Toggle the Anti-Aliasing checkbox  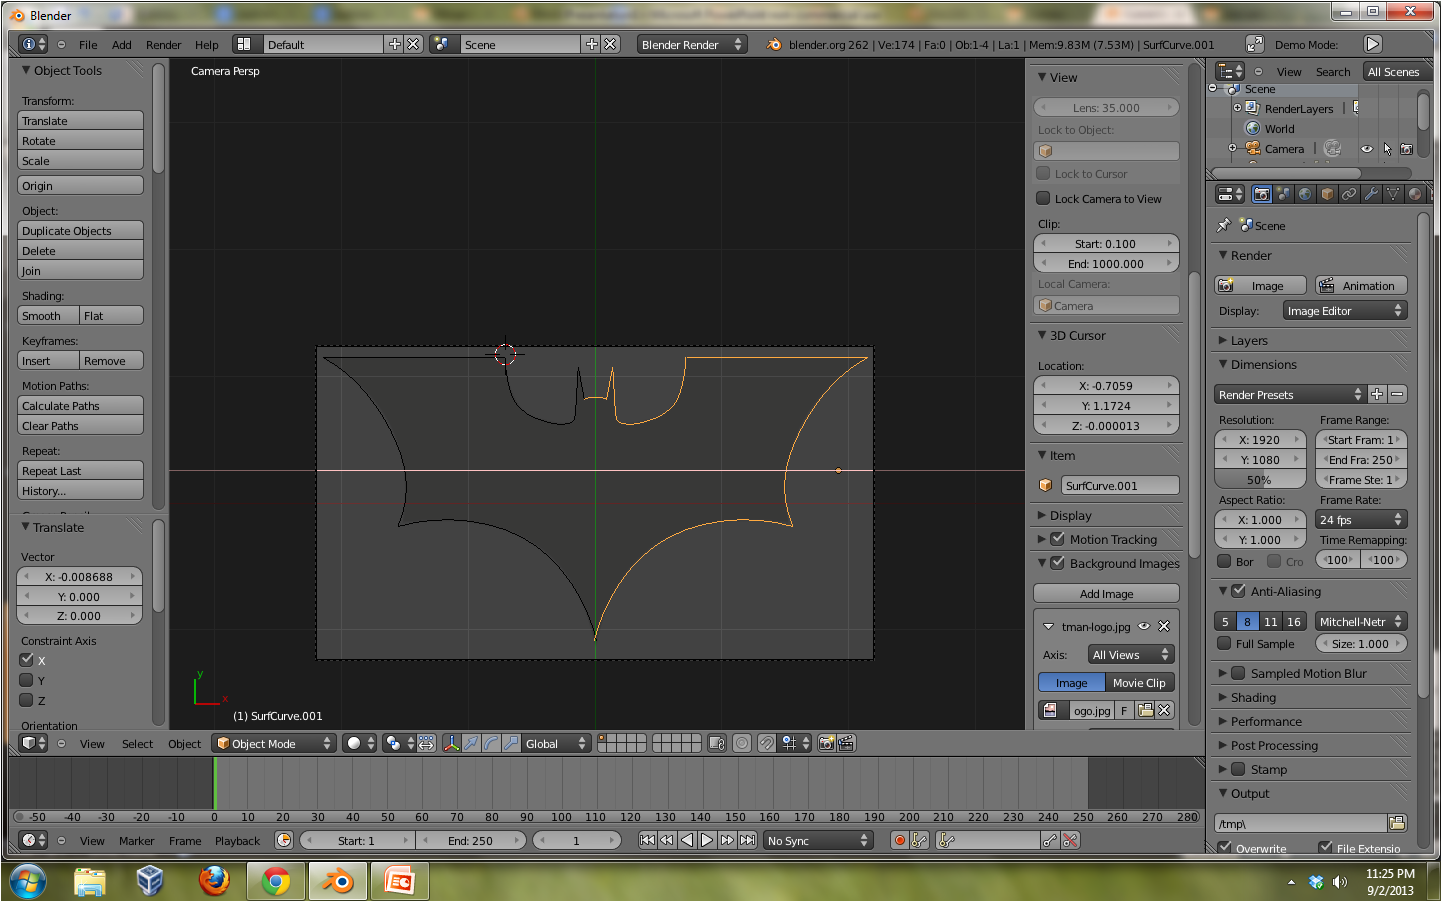(x=1238, y=591)
